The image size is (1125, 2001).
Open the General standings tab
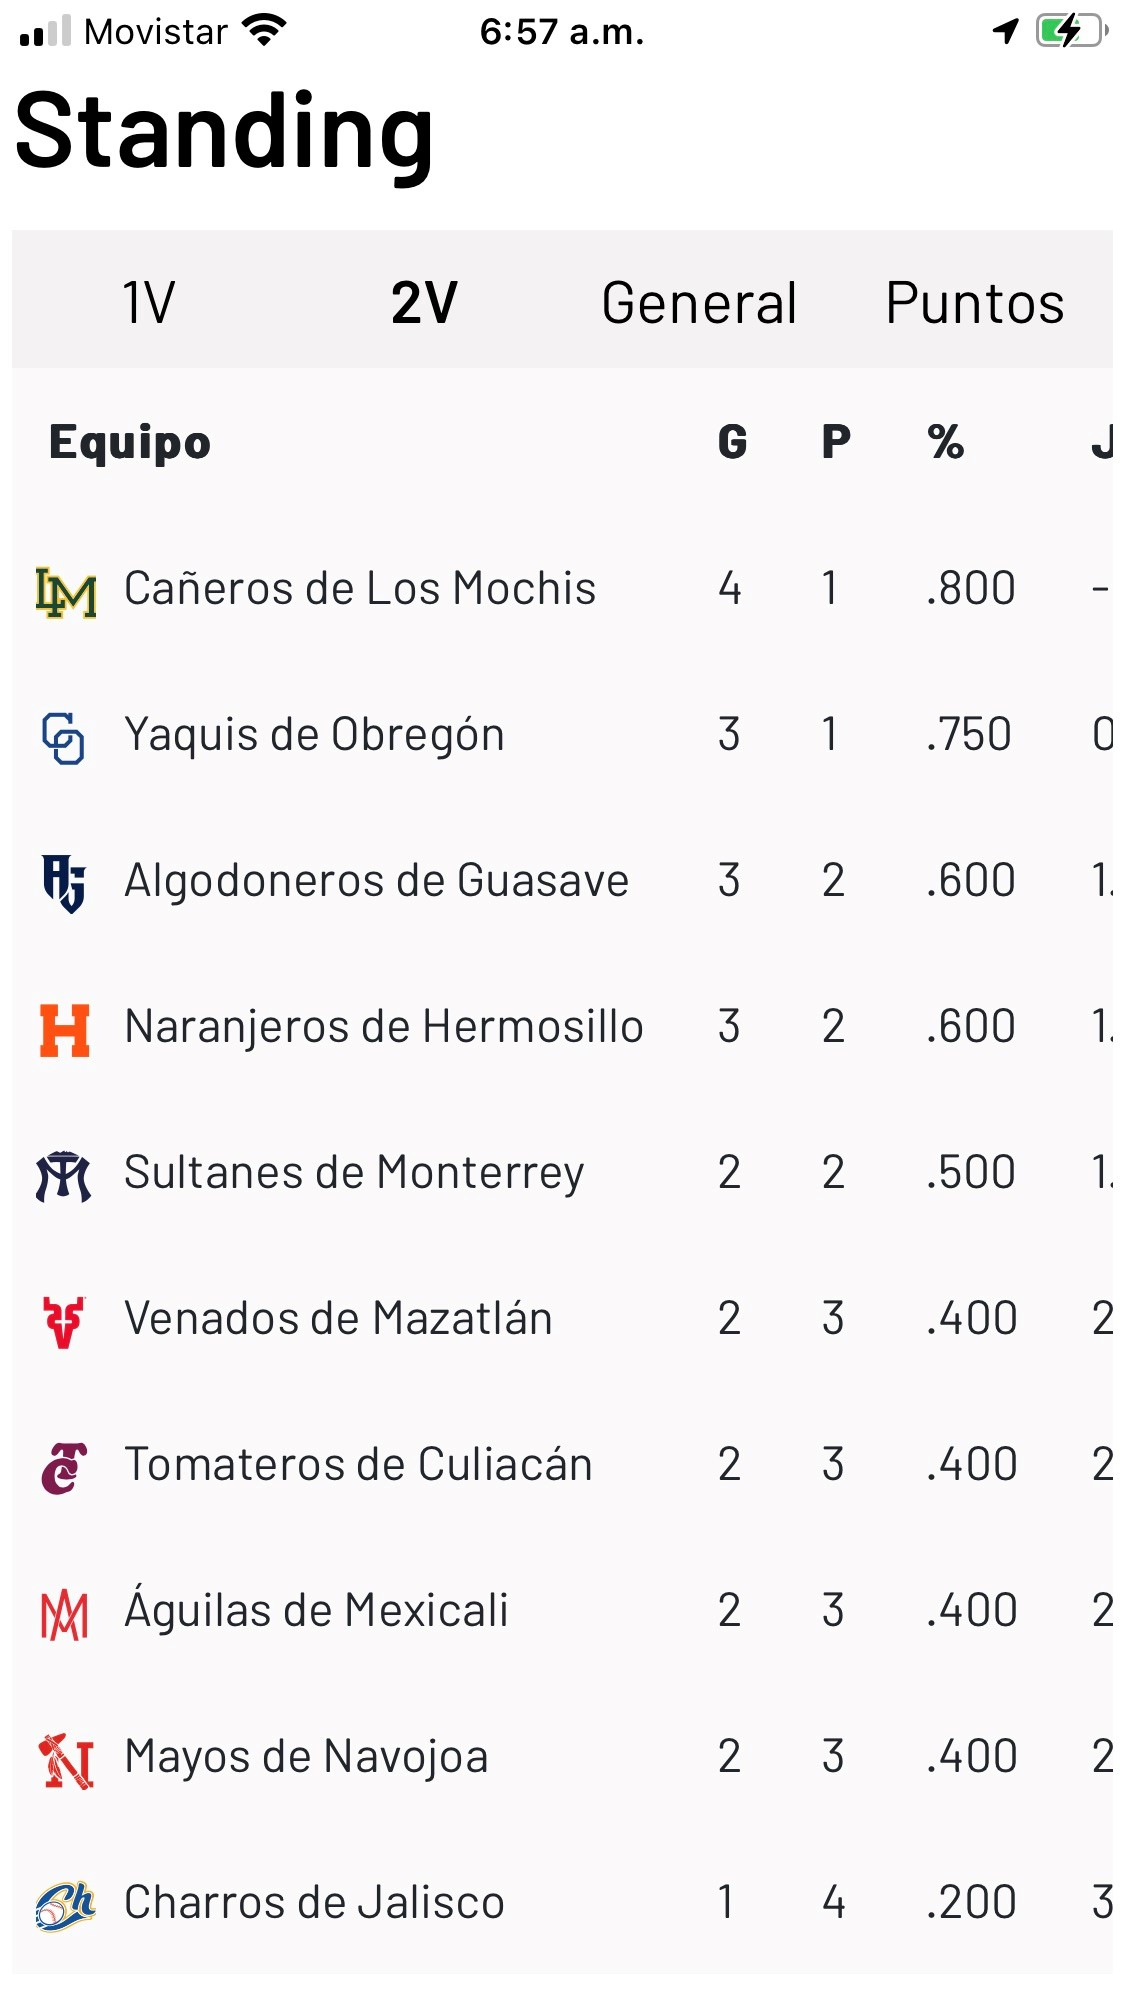pos(699,302)
